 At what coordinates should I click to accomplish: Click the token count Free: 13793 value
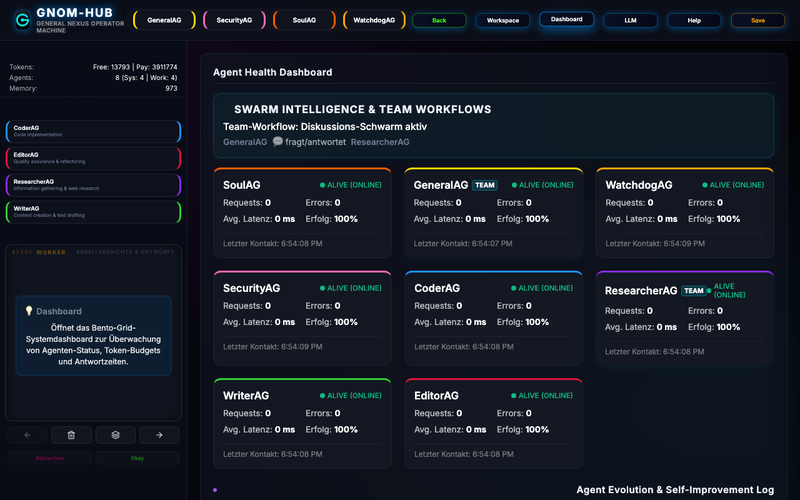[111, 67]
